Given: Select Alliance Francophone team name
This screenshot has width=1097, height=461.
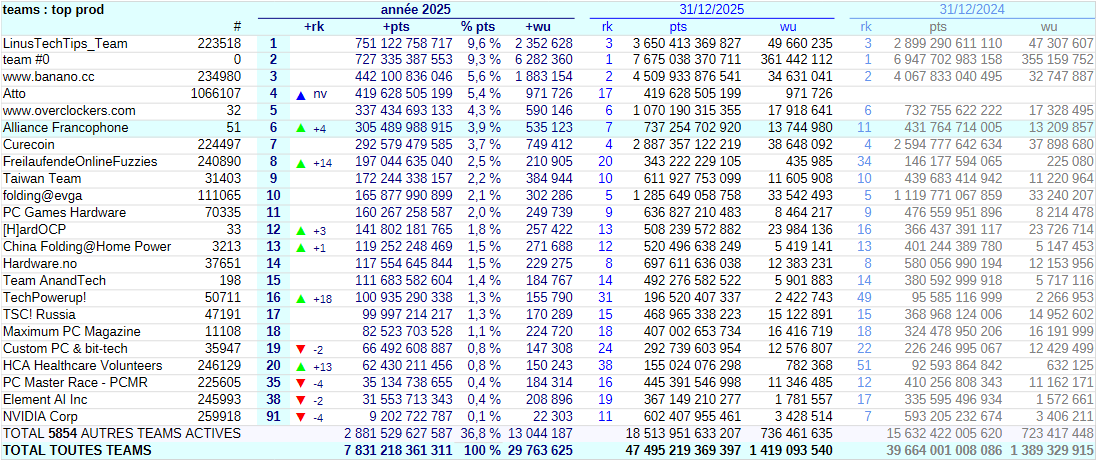Looking at the screenshot, I should point(66,128).
